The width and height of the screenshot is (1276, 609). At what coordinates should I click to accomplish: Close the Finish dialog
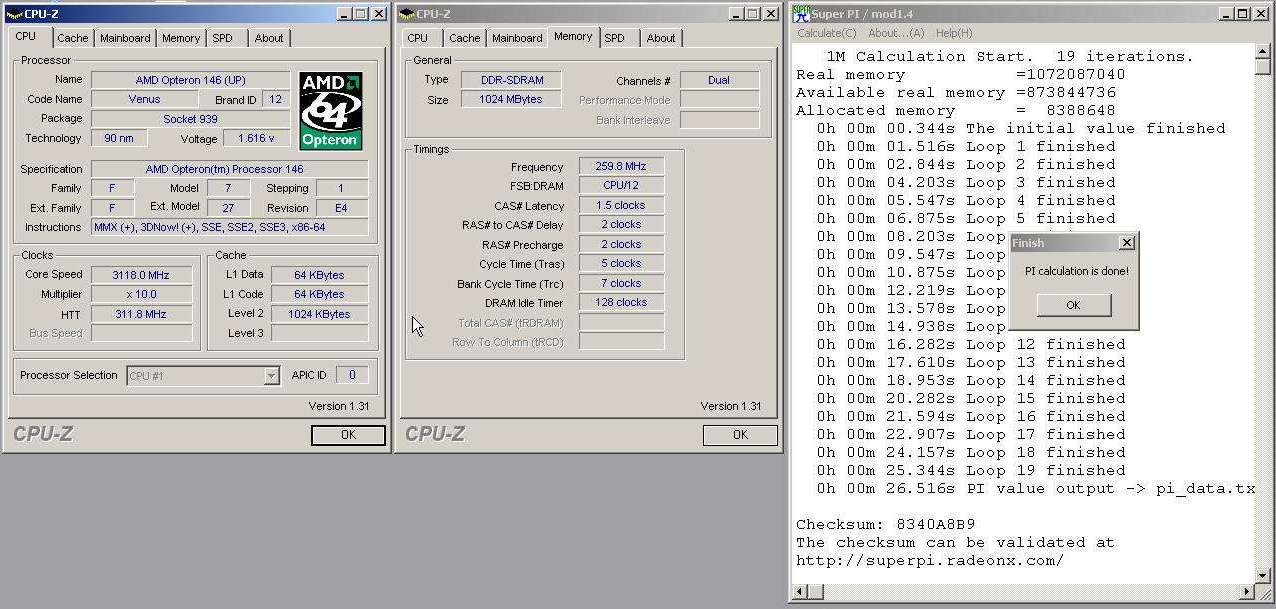(x=1127, y=243)
